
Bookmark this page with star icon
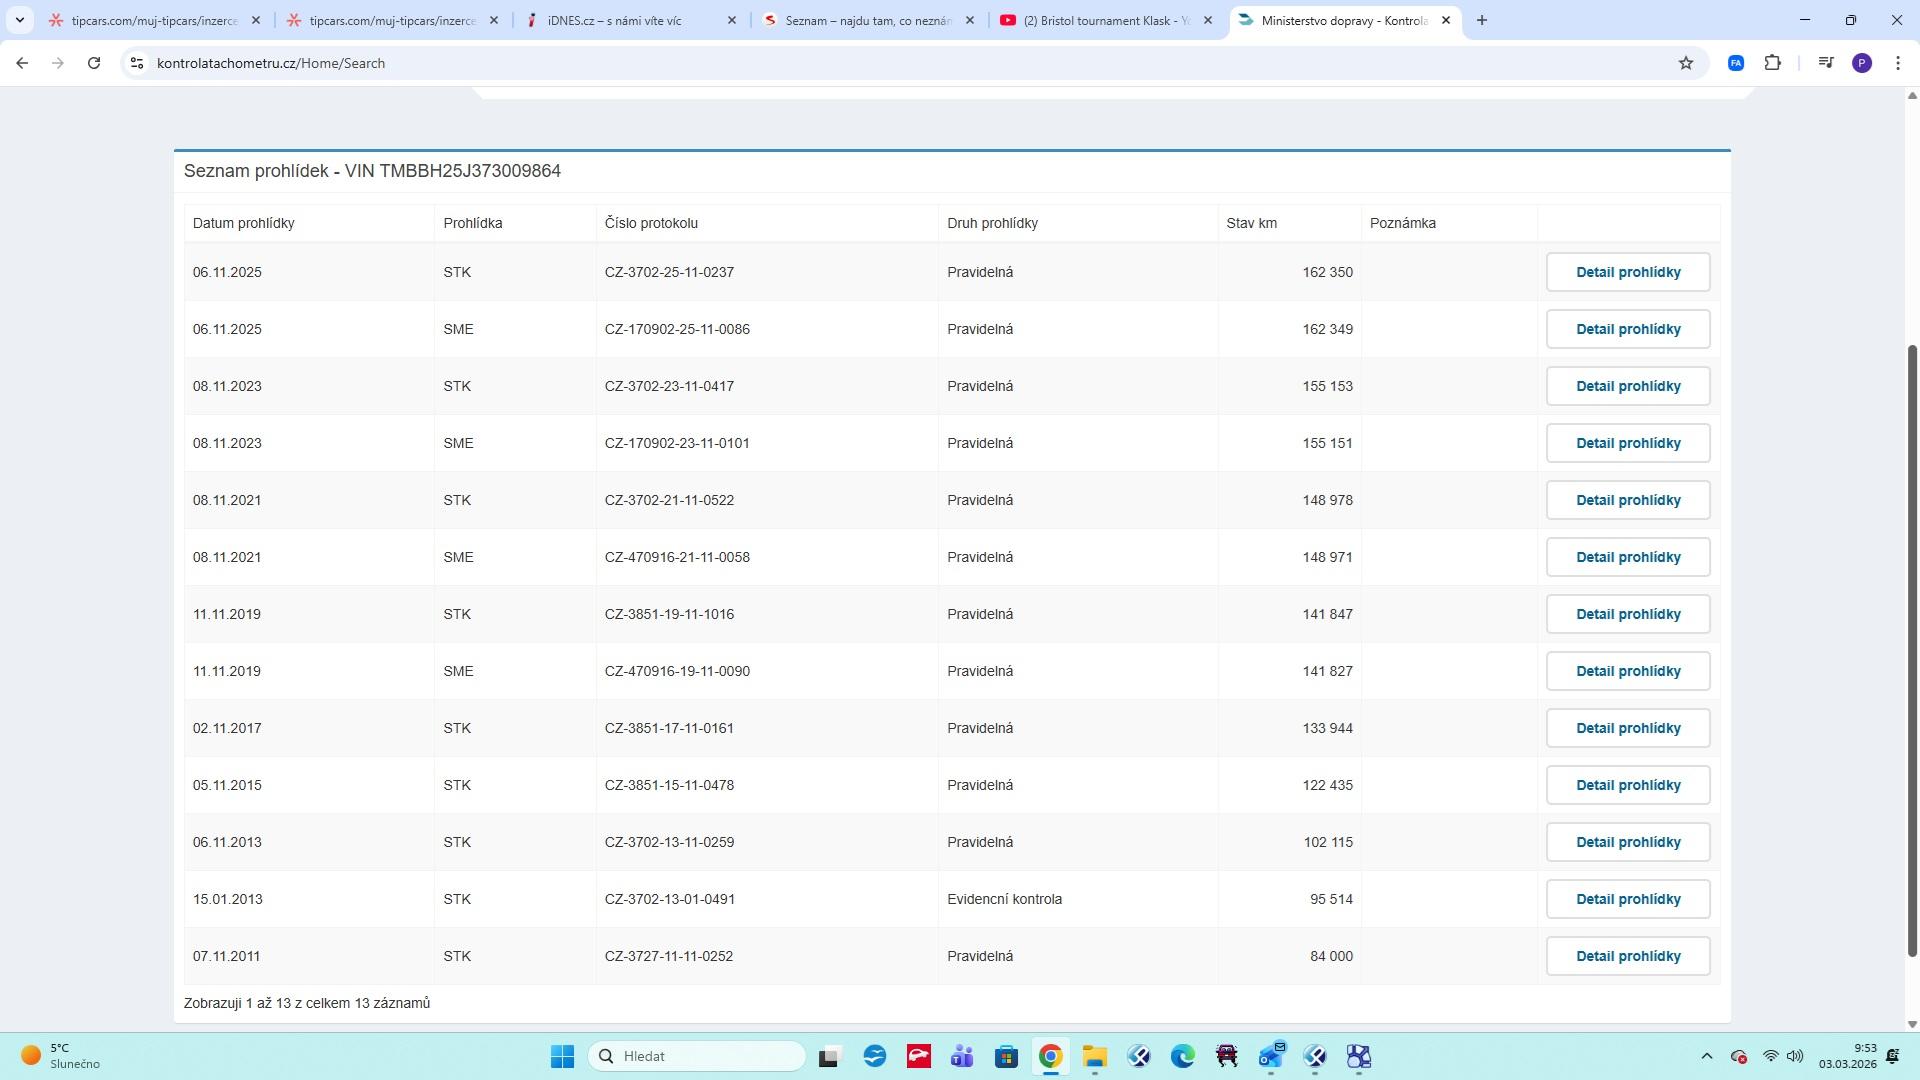[x=1686, y=63]
